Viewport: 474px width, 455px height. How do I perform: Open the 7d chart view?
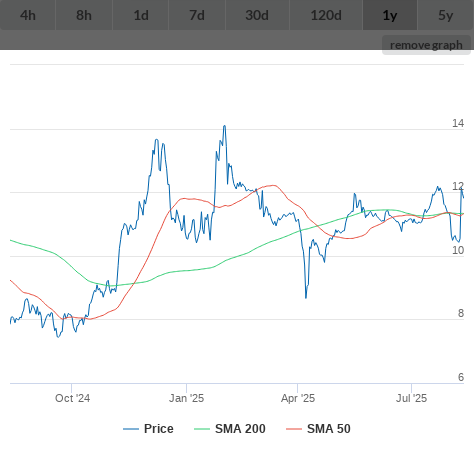point(197,15)
